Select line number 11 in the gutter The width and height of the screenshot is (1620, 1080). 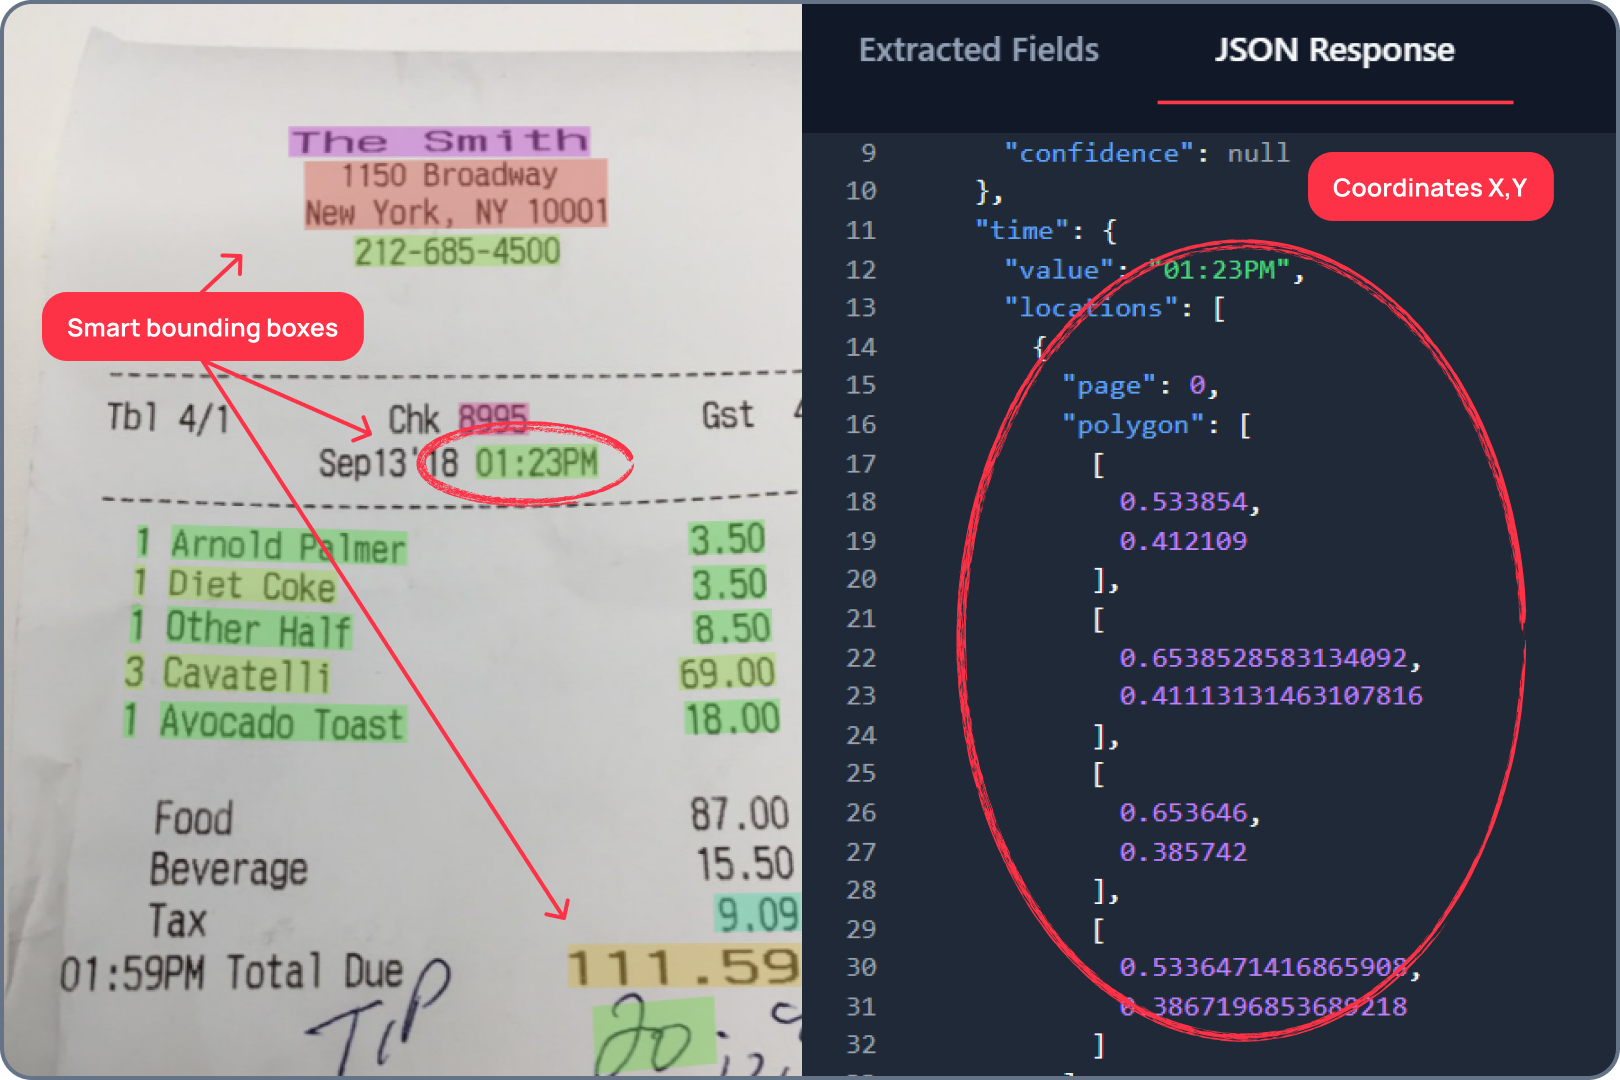coord(860,231)
